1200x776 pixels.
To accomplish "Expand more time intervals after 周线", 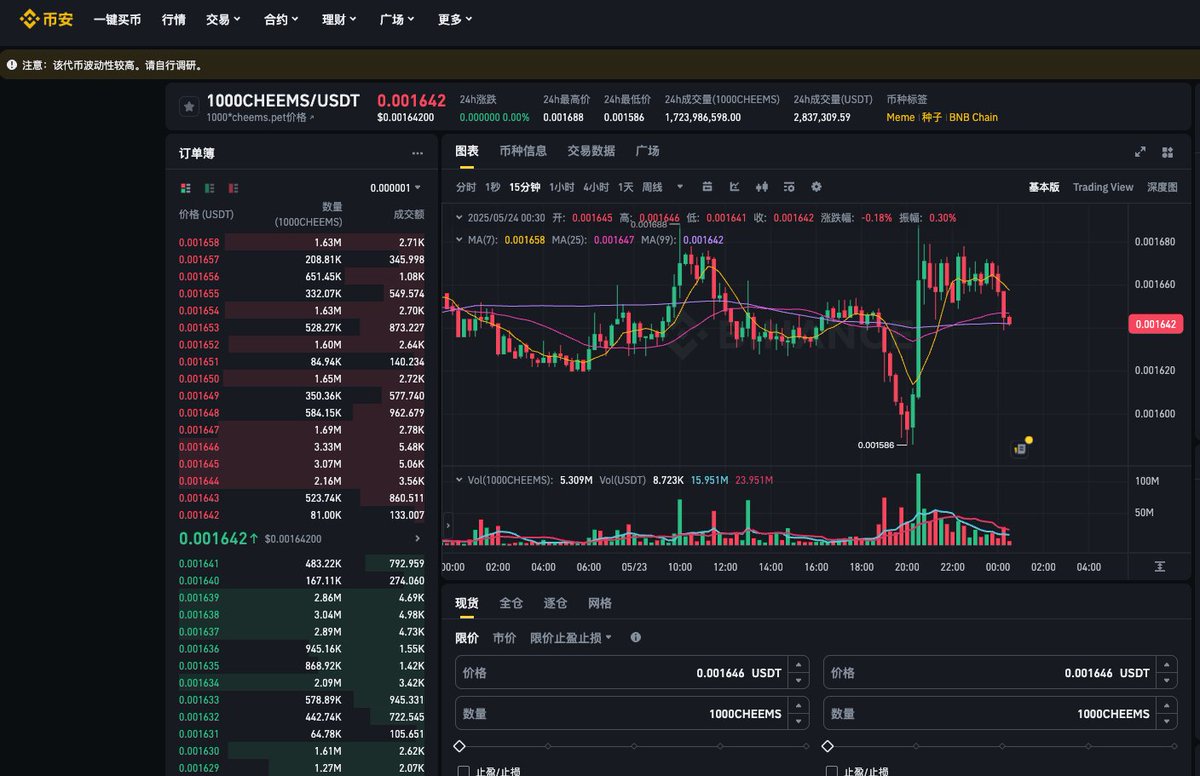I will [680, 187].
